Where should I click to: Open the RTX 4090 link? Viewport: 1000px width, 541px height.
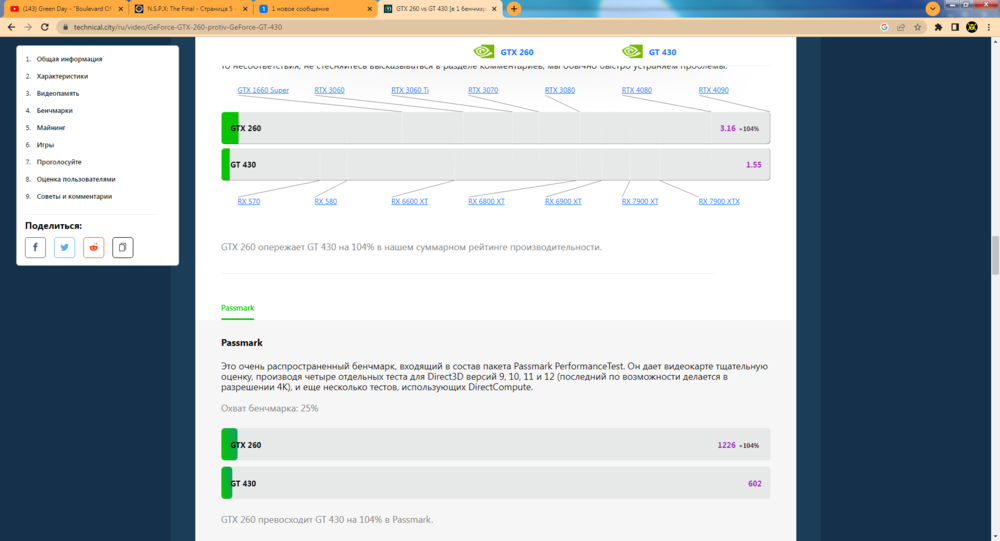713,90
